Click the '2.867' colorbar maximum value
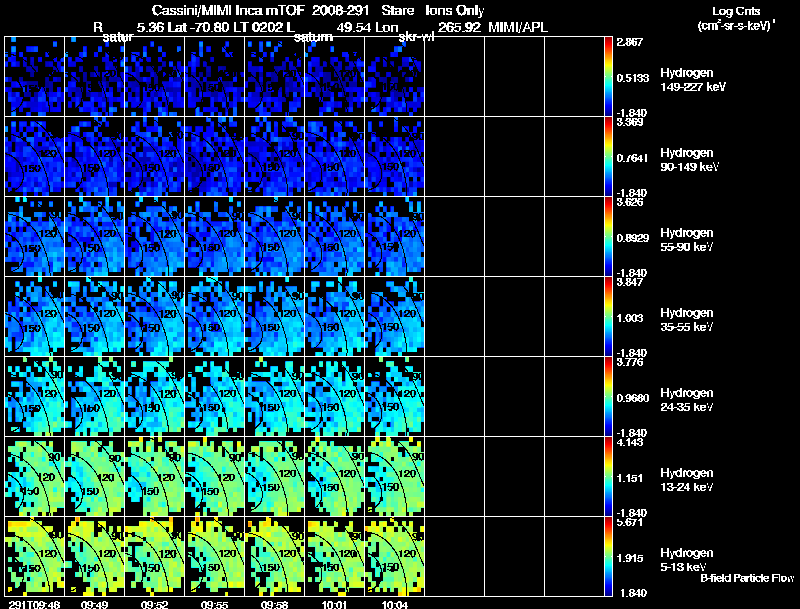 click(x=630, y=42)
